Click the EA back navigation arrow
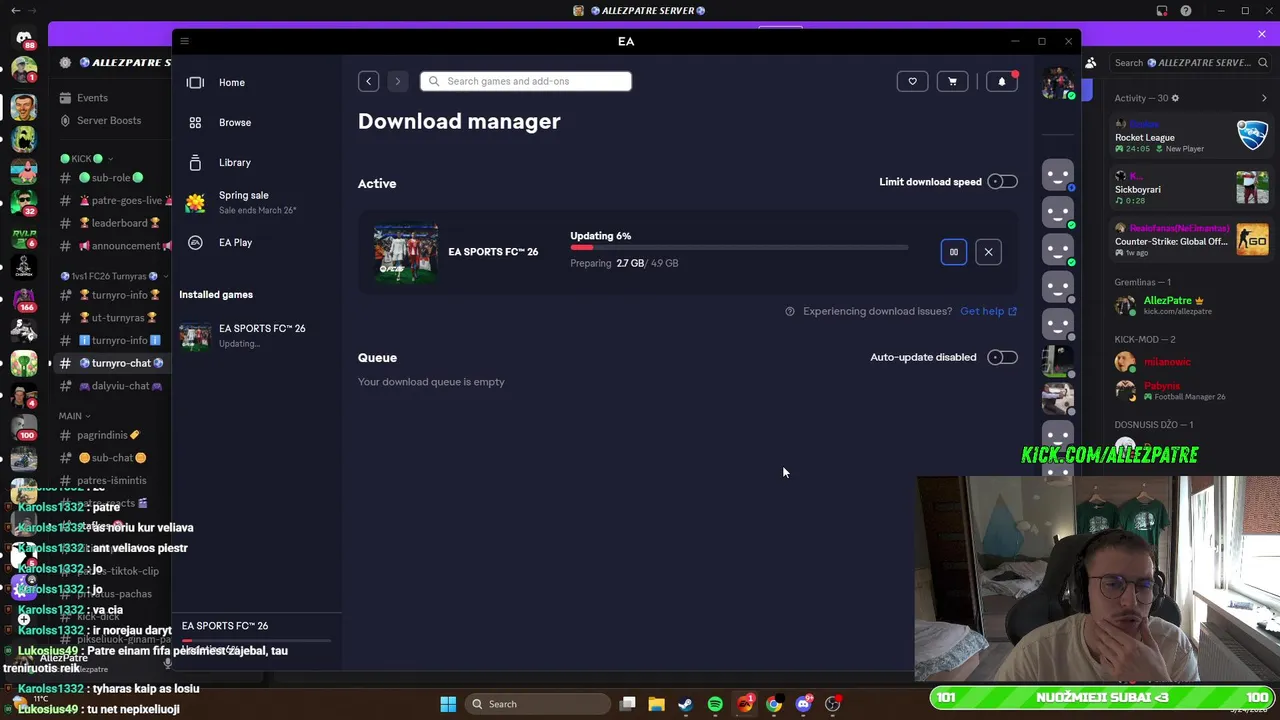This screenshot has width=1280, height=720. click(x=368, y=81)
